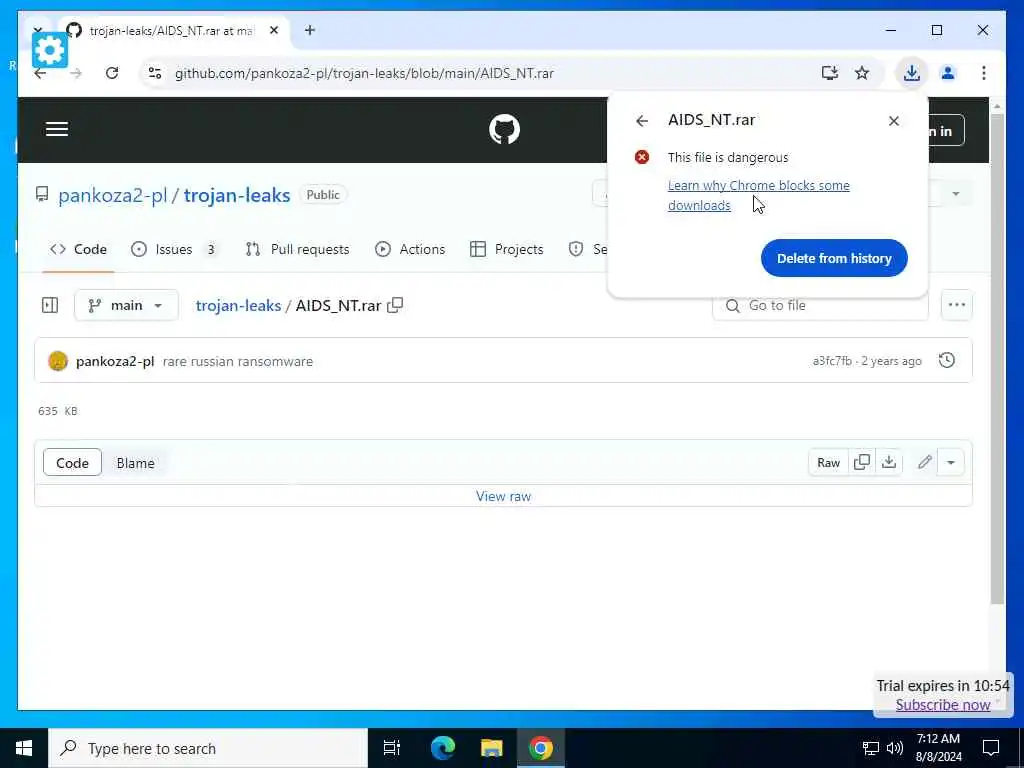Click the address bar URL
This screenshot has width=1024, height=768.
[x=364, y=73]
